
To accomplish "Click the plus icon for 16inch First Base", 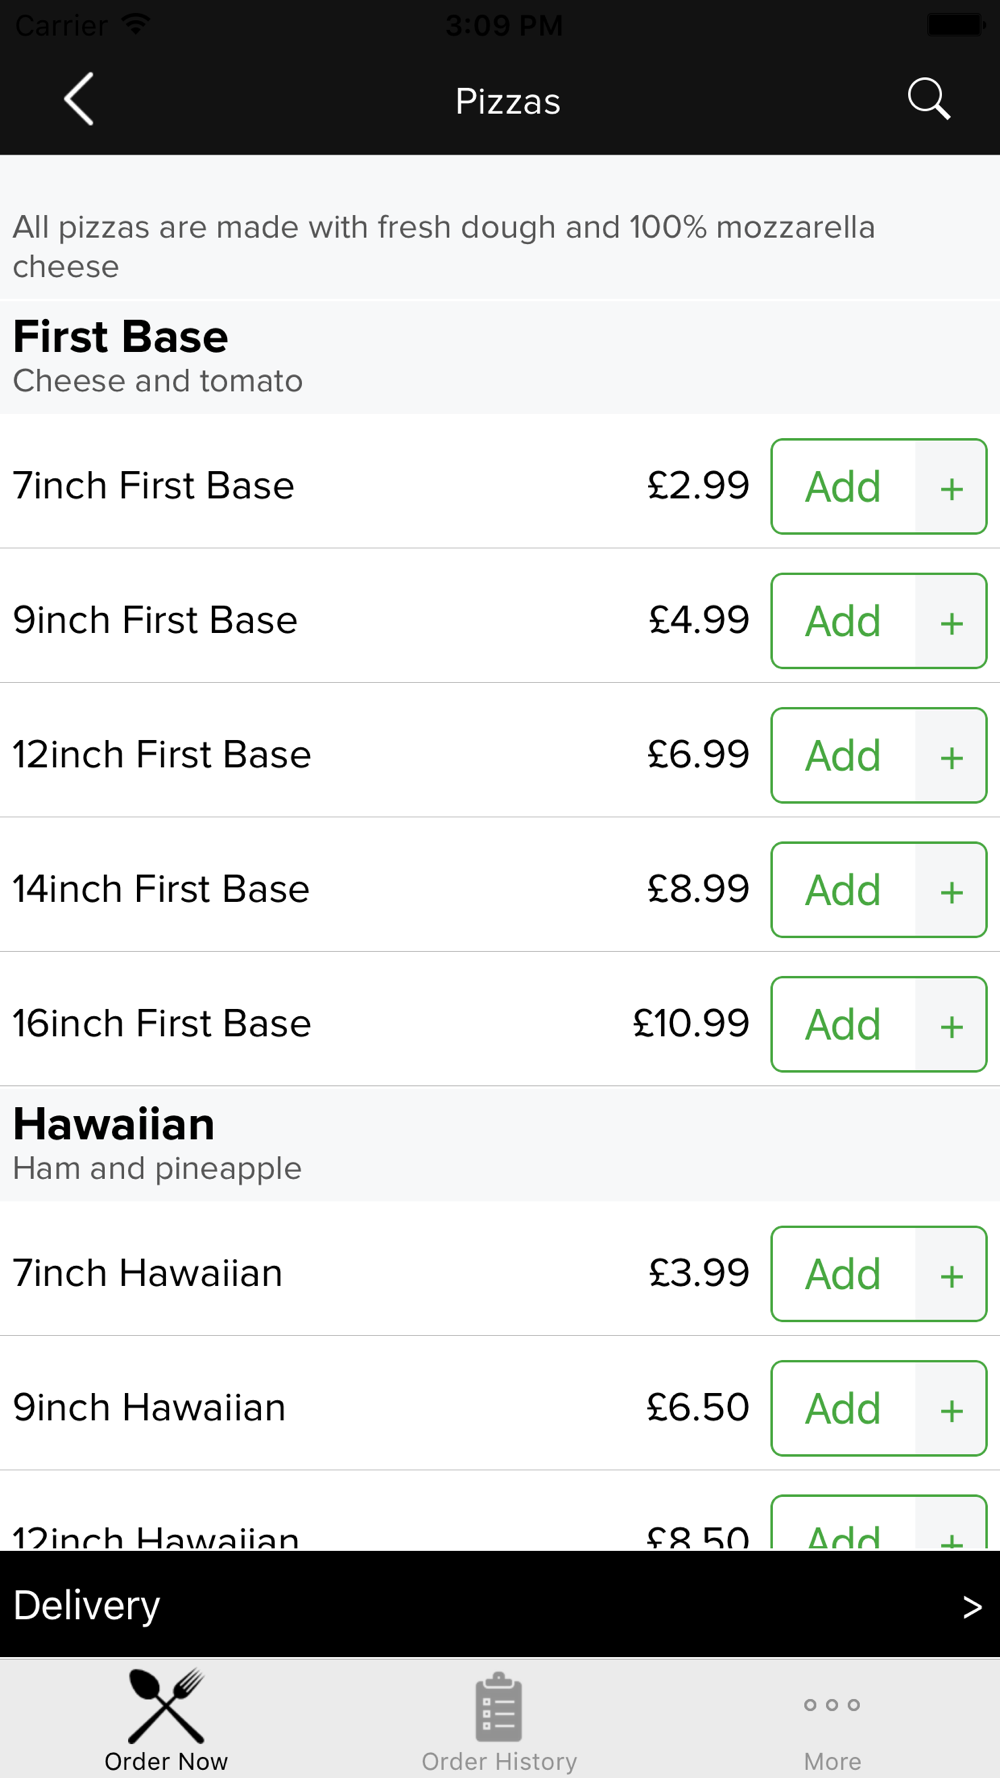I will click(952, 1024).
